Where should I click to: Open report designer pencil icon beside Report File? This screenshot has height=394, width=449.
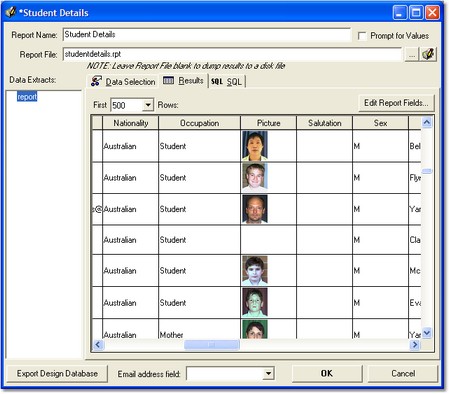tap(428, 54)
